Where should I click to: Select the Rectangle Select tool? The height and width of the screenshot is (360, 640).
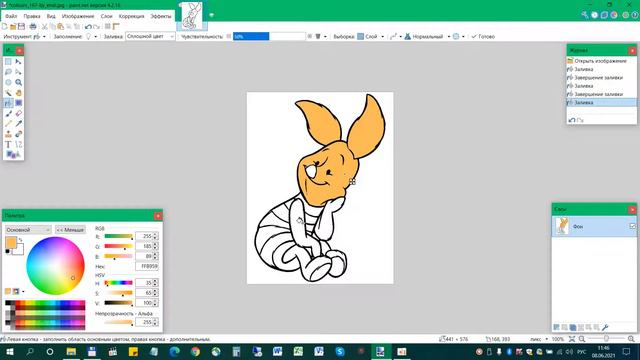coord(8,62)
